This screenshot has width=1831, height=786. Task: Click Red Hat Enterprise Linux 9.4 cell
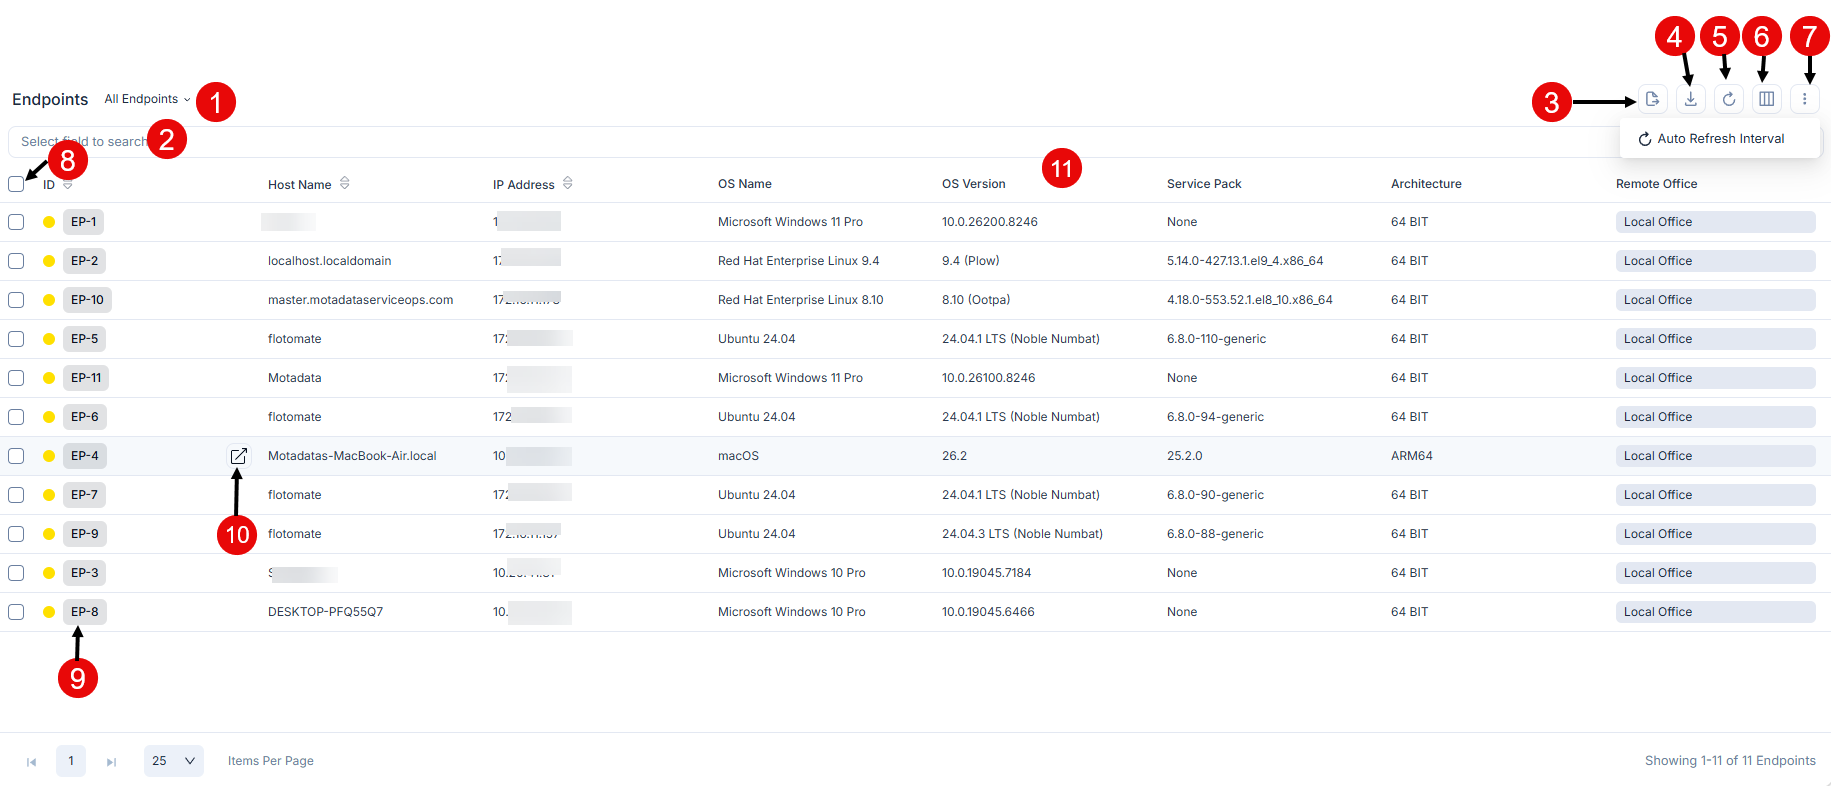pyautogui.click(x=798, y=261)
